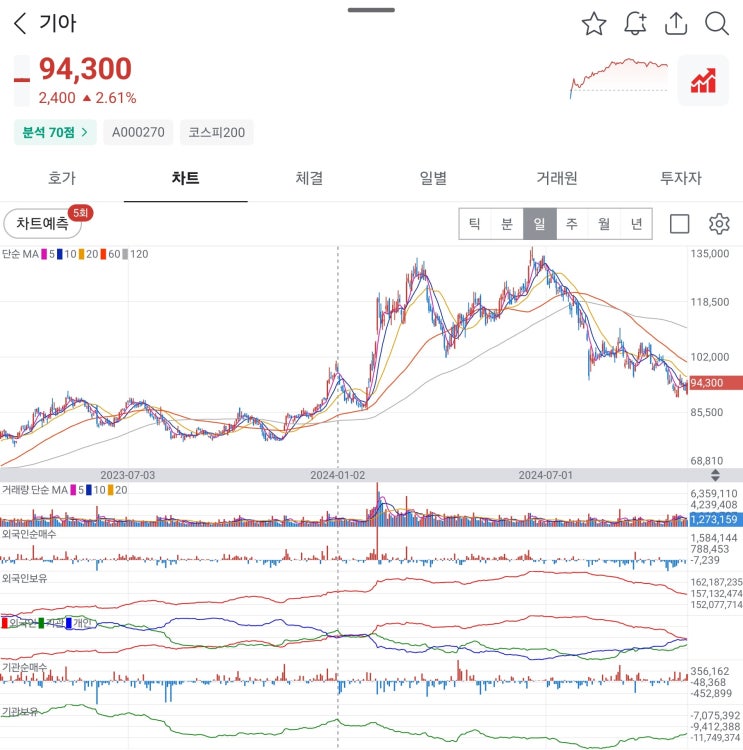Select the 주 weekly chart period
Image resolution: width=743 pixels, height=750 pixels.
coord(572,223)
